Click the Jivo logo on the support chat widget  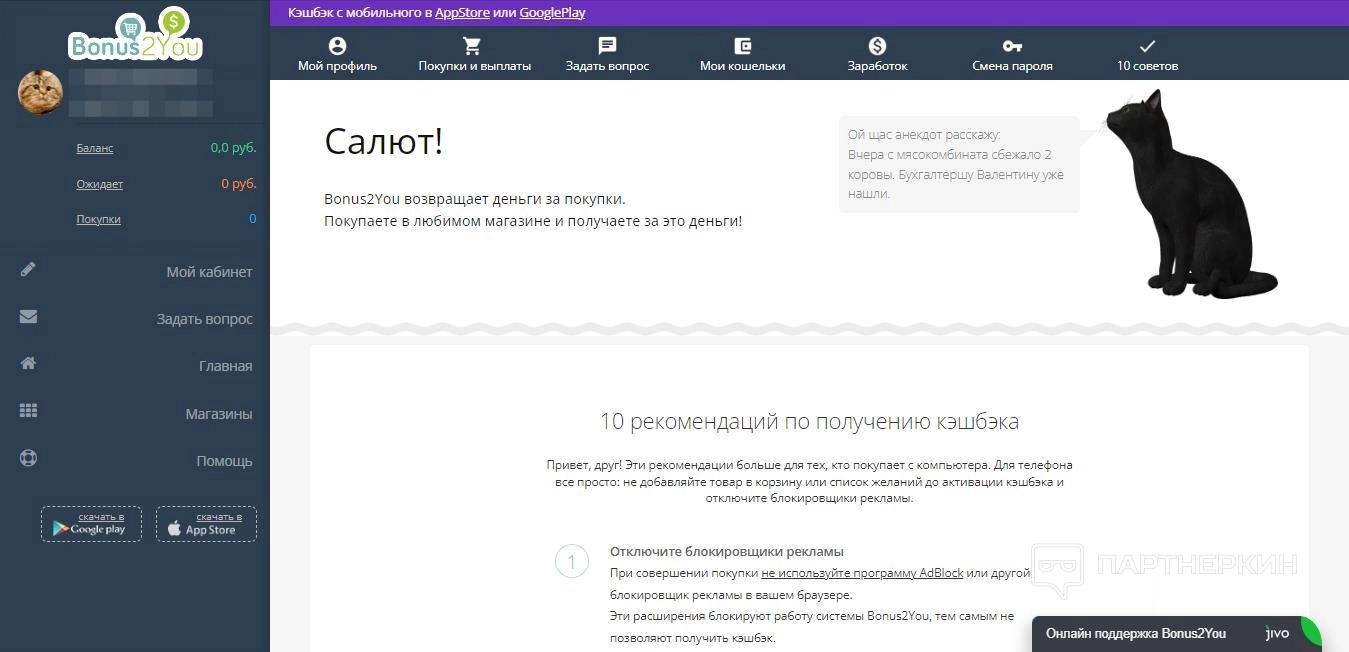coord(1278,634)
